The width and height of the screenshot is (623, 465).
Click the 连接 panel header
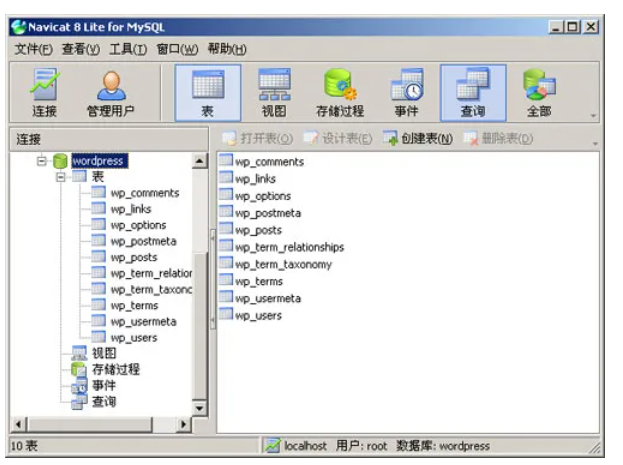click(109, 139)
